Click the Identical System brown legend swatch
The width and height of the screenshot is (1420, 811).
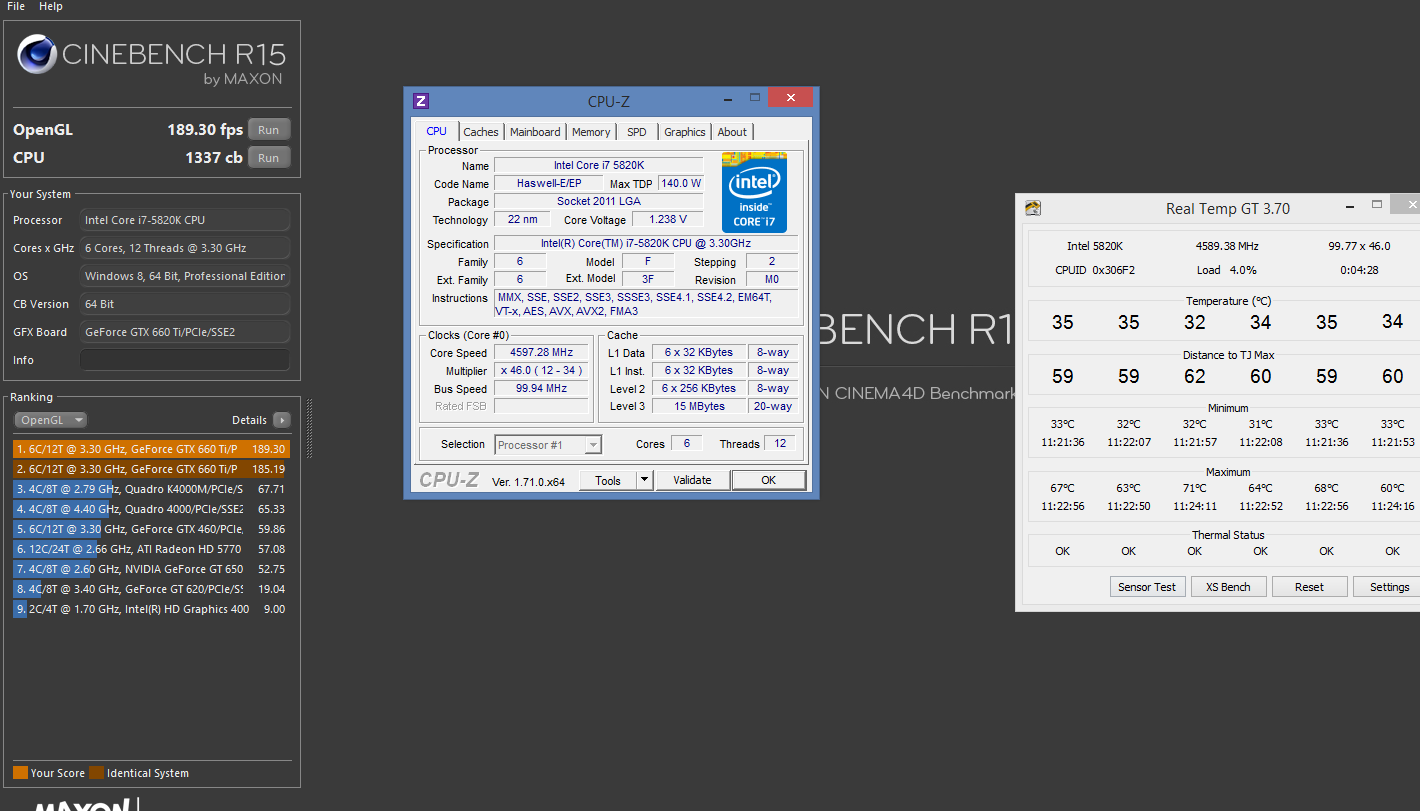coord(96,773)
